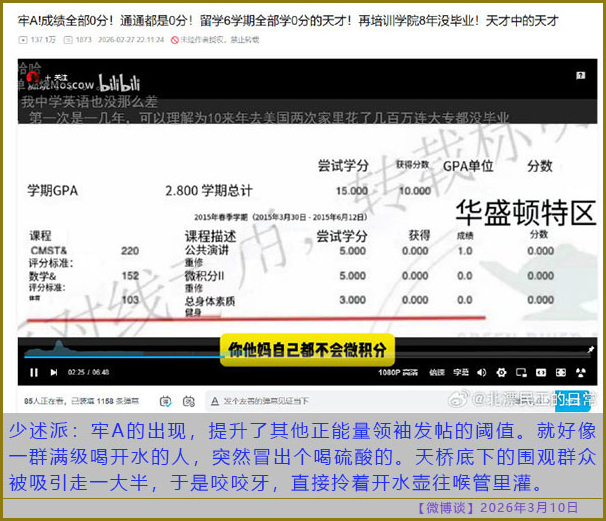Click the 'CMST&' course code
606x521 pixels.
pos(49,250)
